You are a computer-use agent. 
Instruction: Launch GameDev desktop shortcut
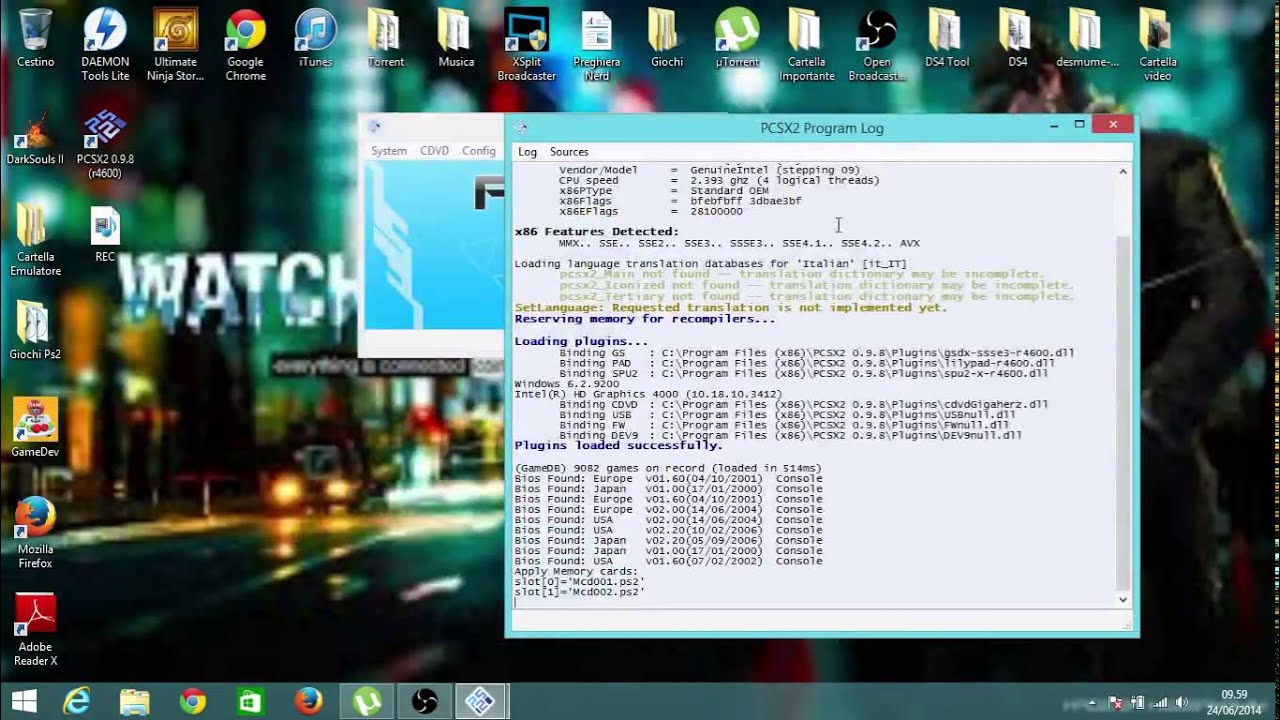(35, 428)
